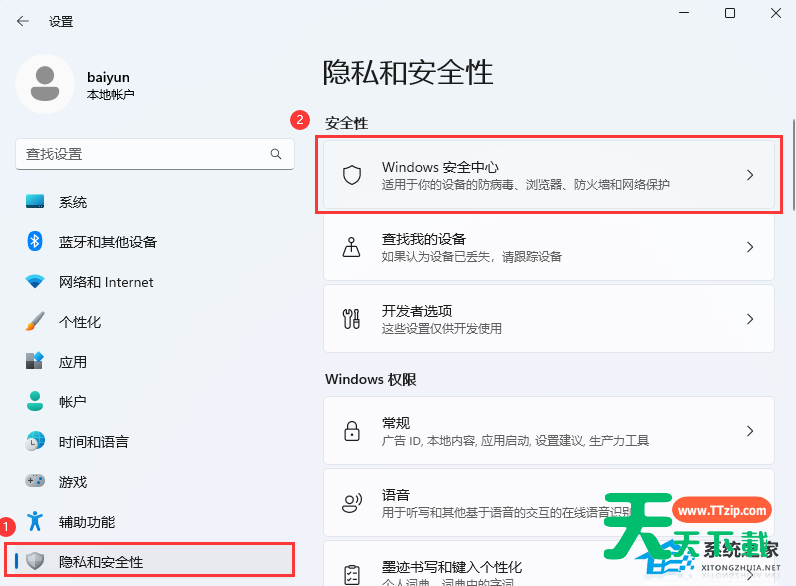Viewport: 796px width, 586px height.
Task: Click the vertical scrollbar on right edge
Action: [x=793, y=166]
